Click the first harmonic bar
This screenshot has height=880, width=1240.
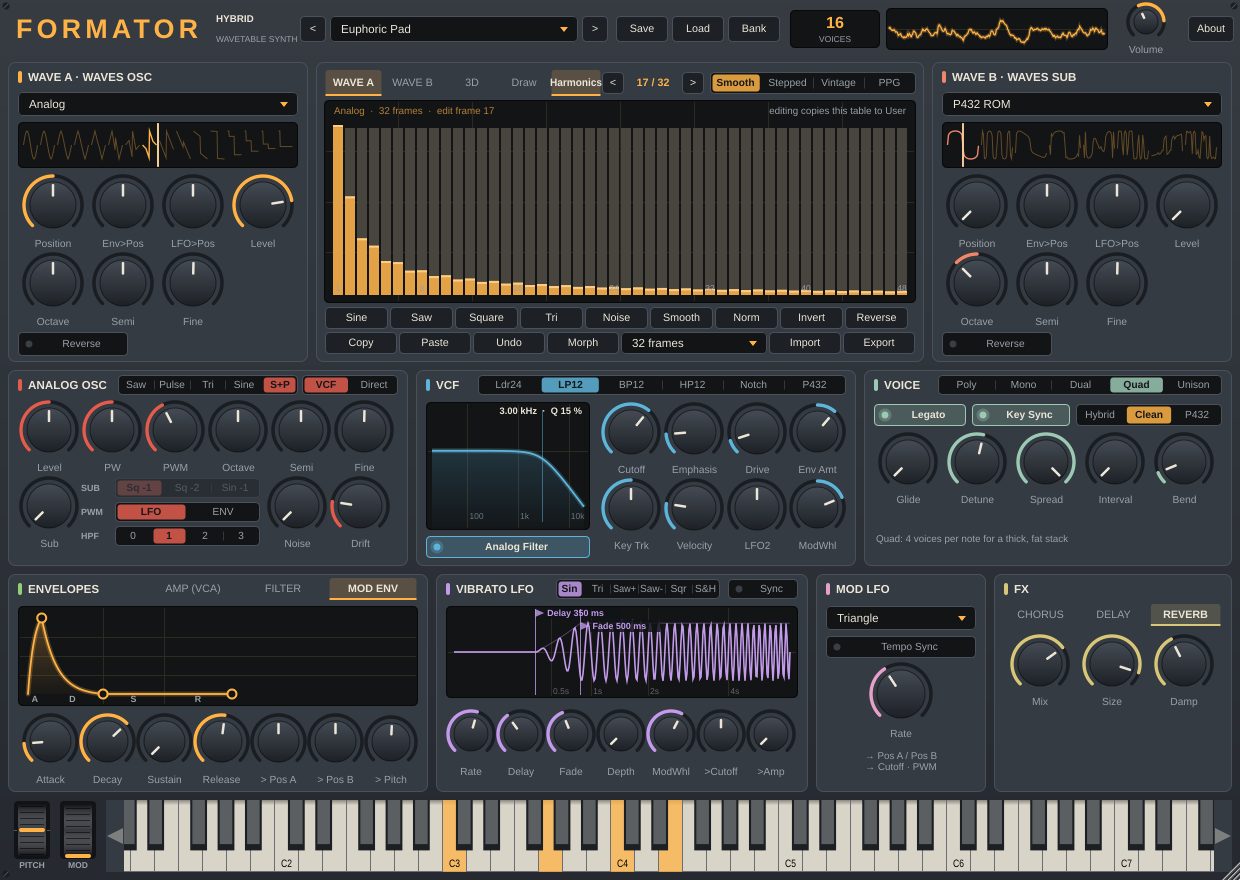coord(338,210)
